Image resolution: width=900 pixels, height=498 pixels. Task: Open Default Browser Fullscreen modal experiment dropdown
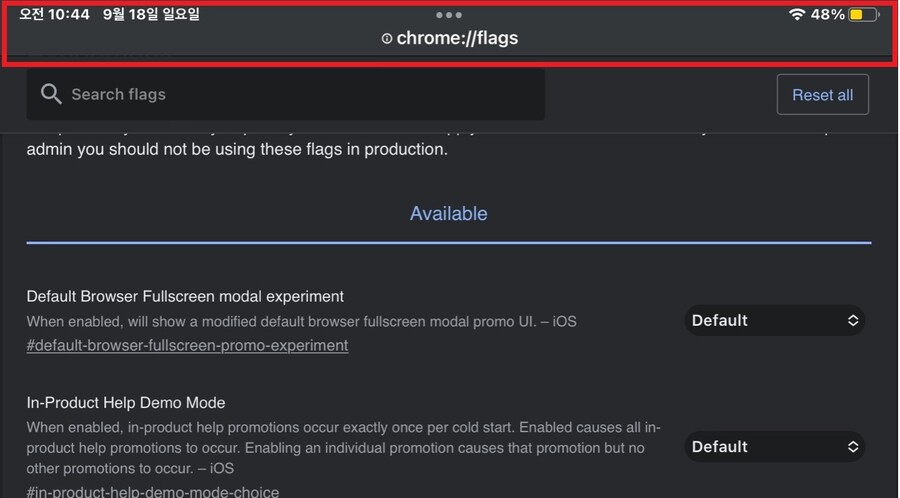[x=774, y=320]
